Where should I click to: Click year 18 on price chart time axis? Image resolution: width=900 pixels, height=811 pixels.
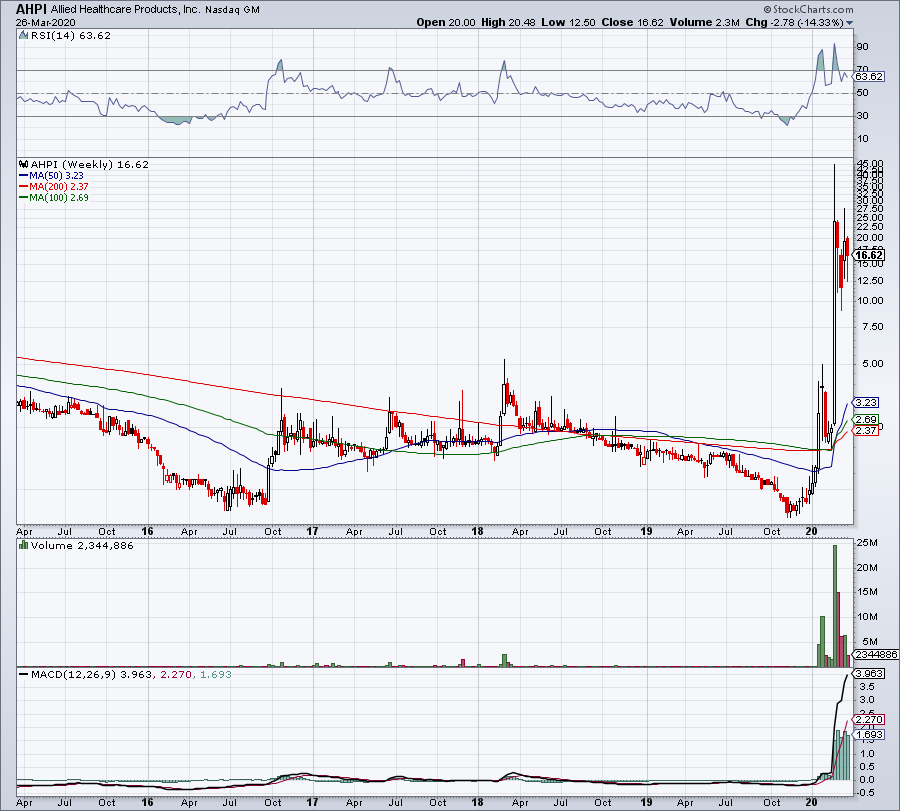(478, 531)
